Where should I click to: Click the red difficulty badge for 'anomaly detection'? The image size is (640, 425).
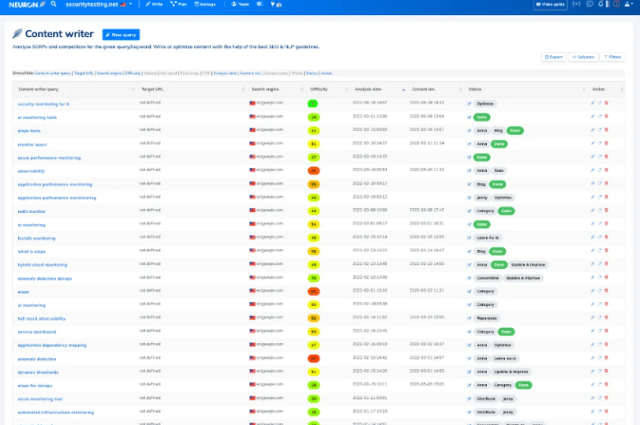tap(313, 358)
